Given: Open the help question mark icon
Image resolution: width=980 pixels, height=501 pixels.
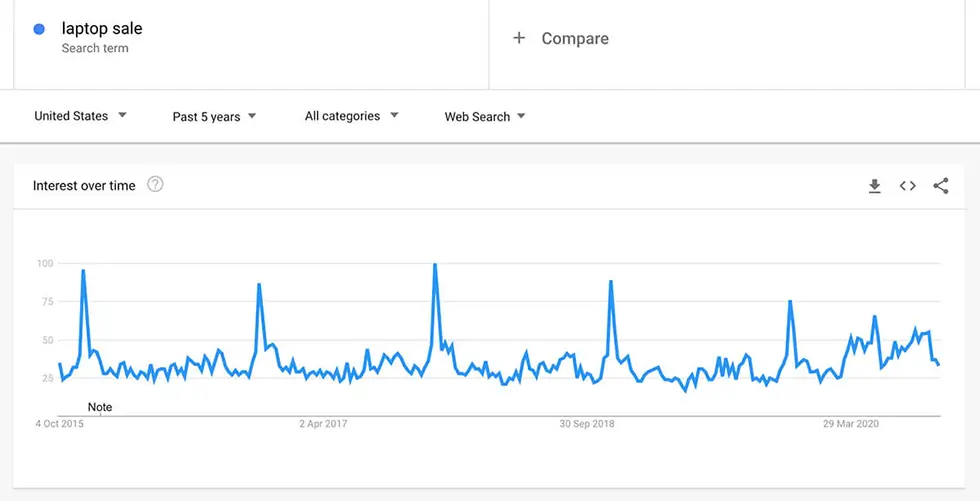Looking at the screenshot, I should click(155, 184).
